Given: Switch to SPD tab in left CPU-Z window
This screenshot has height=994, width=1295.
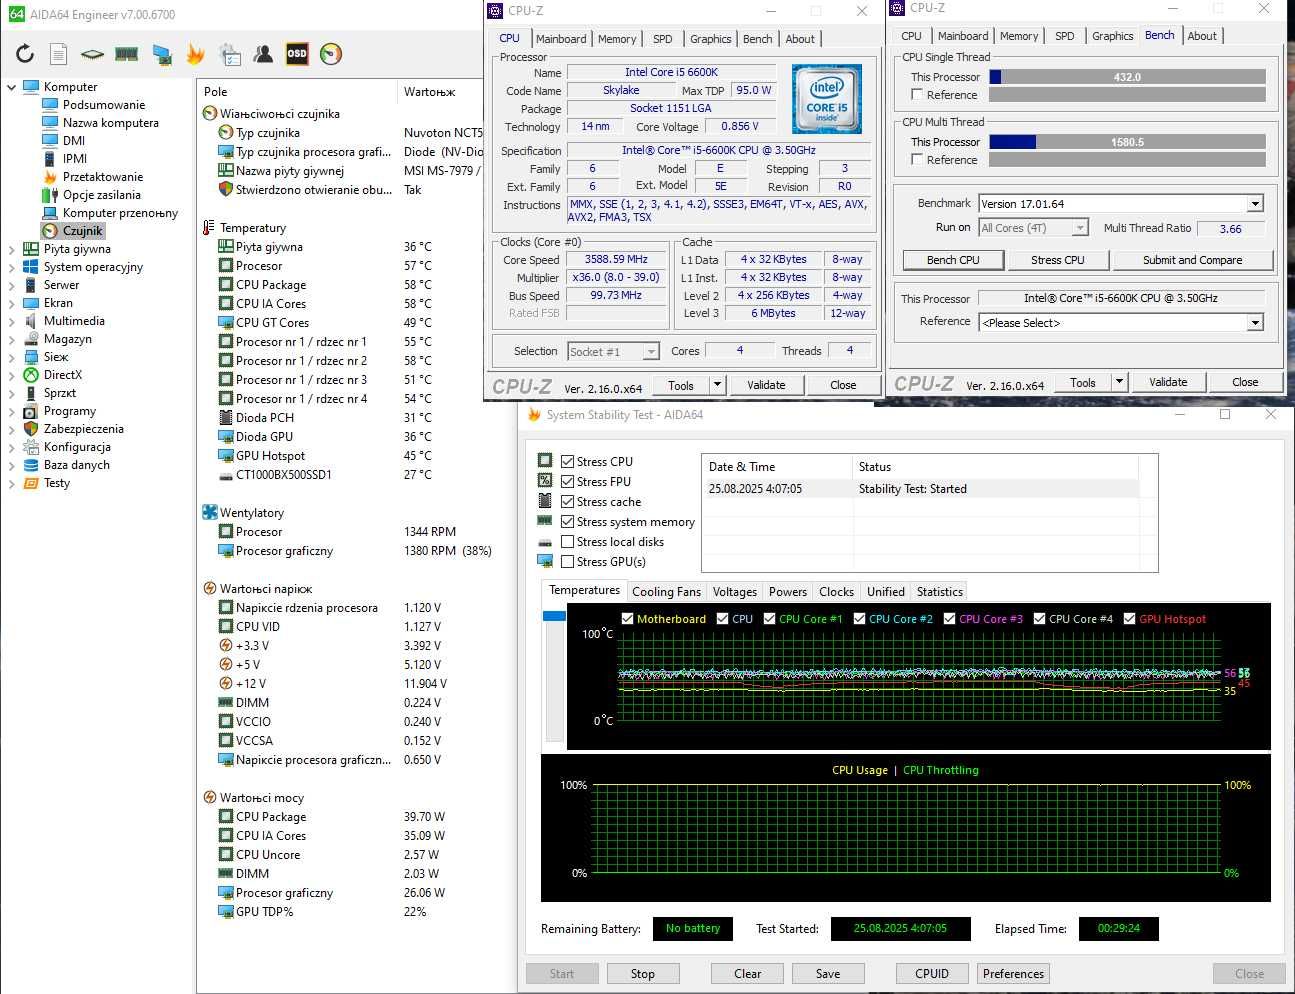Looking at the screenshot, I should point(662,39).
